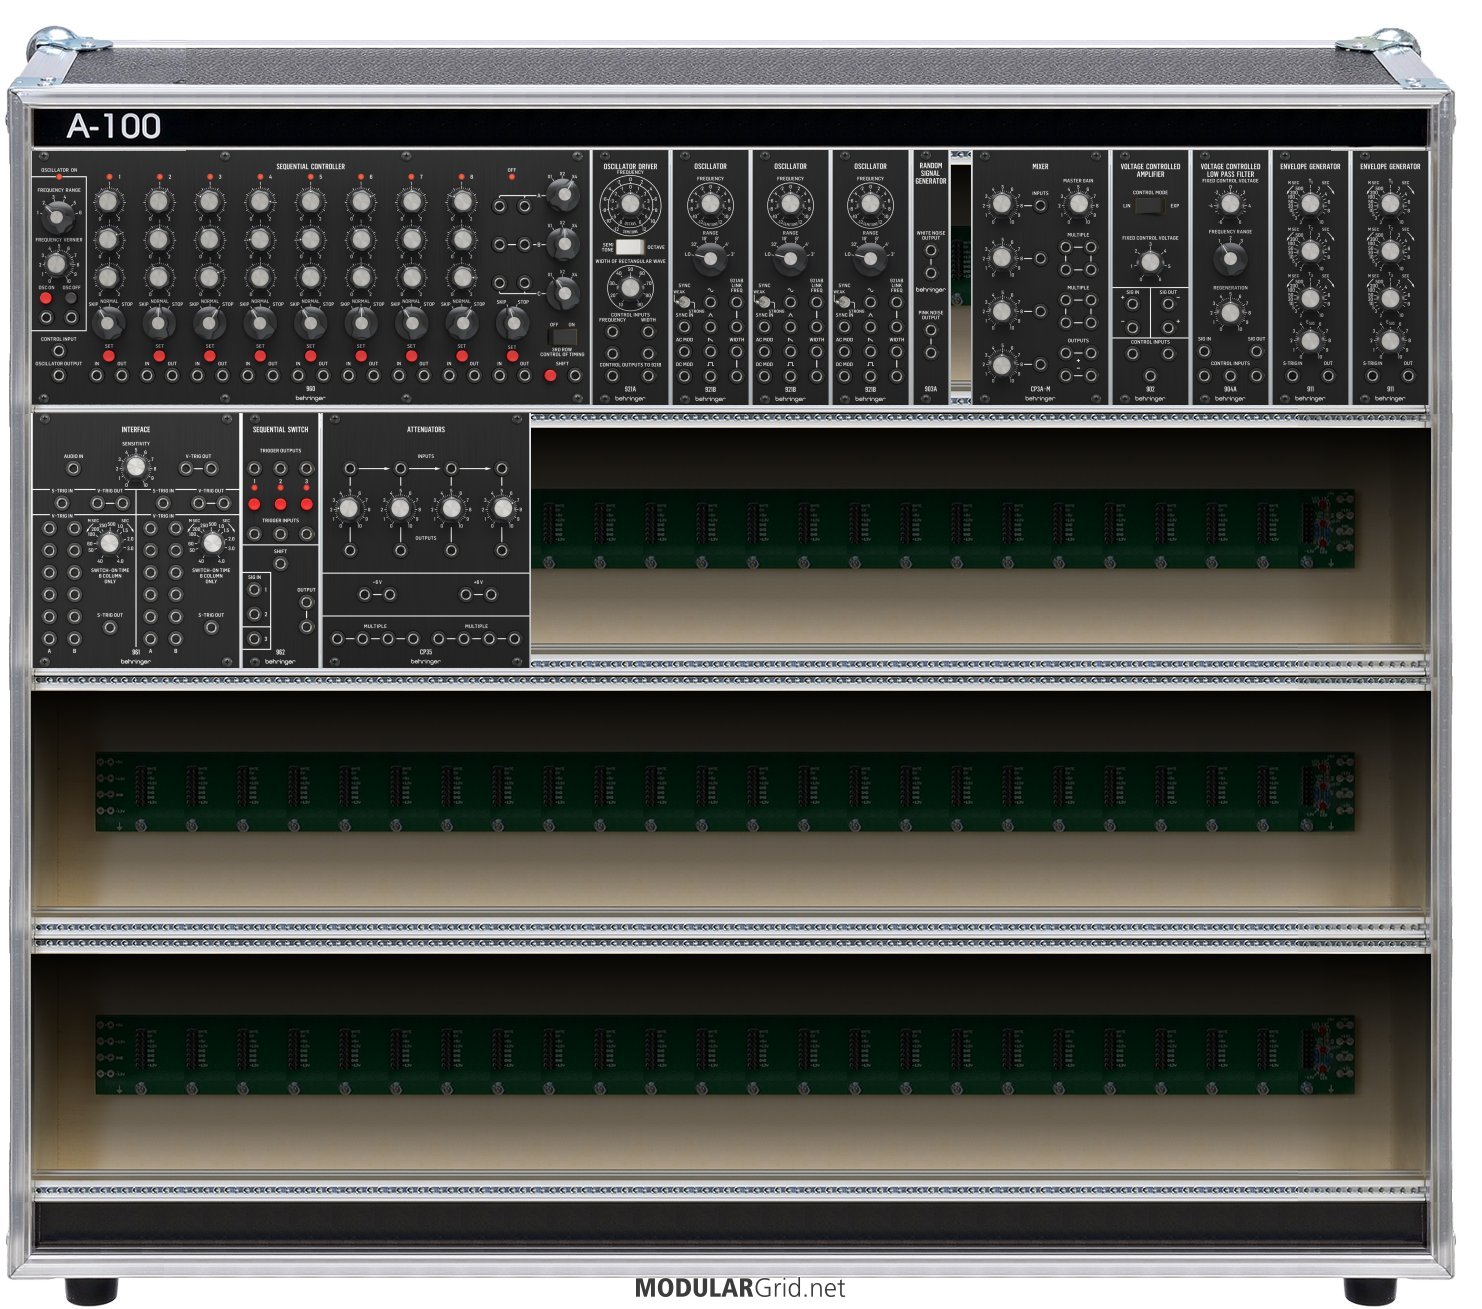Screen dimensions: 1482x1309
Task: Click the top Mixer input level knob
Action: (1002, 204)
